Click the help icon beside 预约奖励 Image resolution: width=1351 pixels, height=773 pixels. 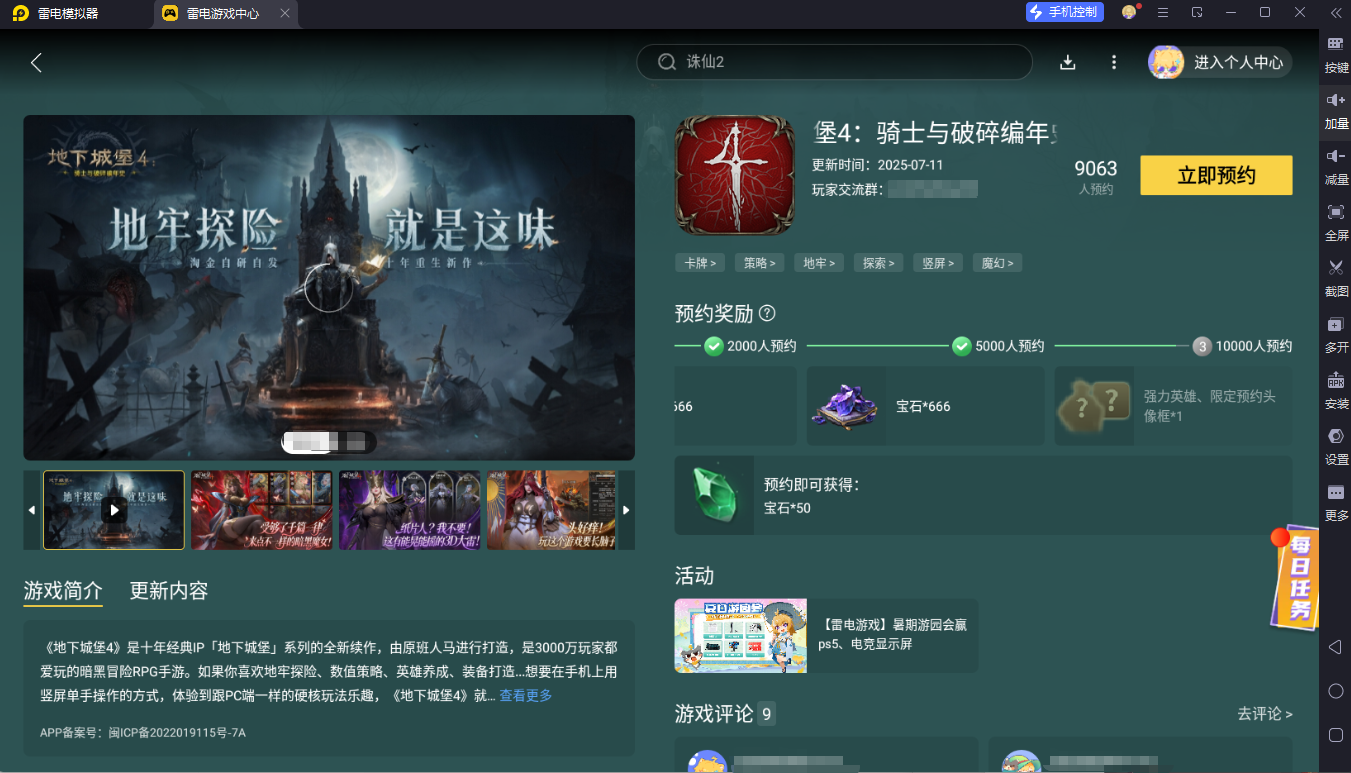pos(767,313)
